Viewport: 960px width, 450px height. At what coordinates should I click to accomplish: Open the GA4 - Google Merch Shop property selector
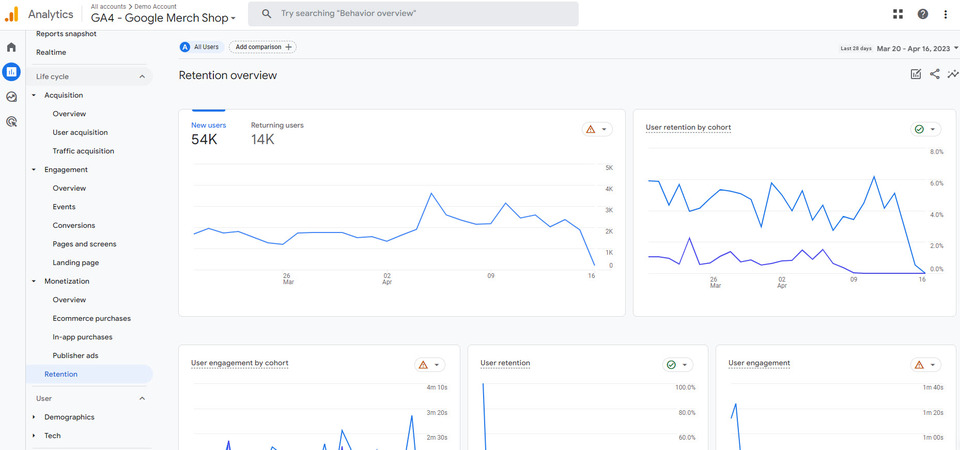(164, 18)
